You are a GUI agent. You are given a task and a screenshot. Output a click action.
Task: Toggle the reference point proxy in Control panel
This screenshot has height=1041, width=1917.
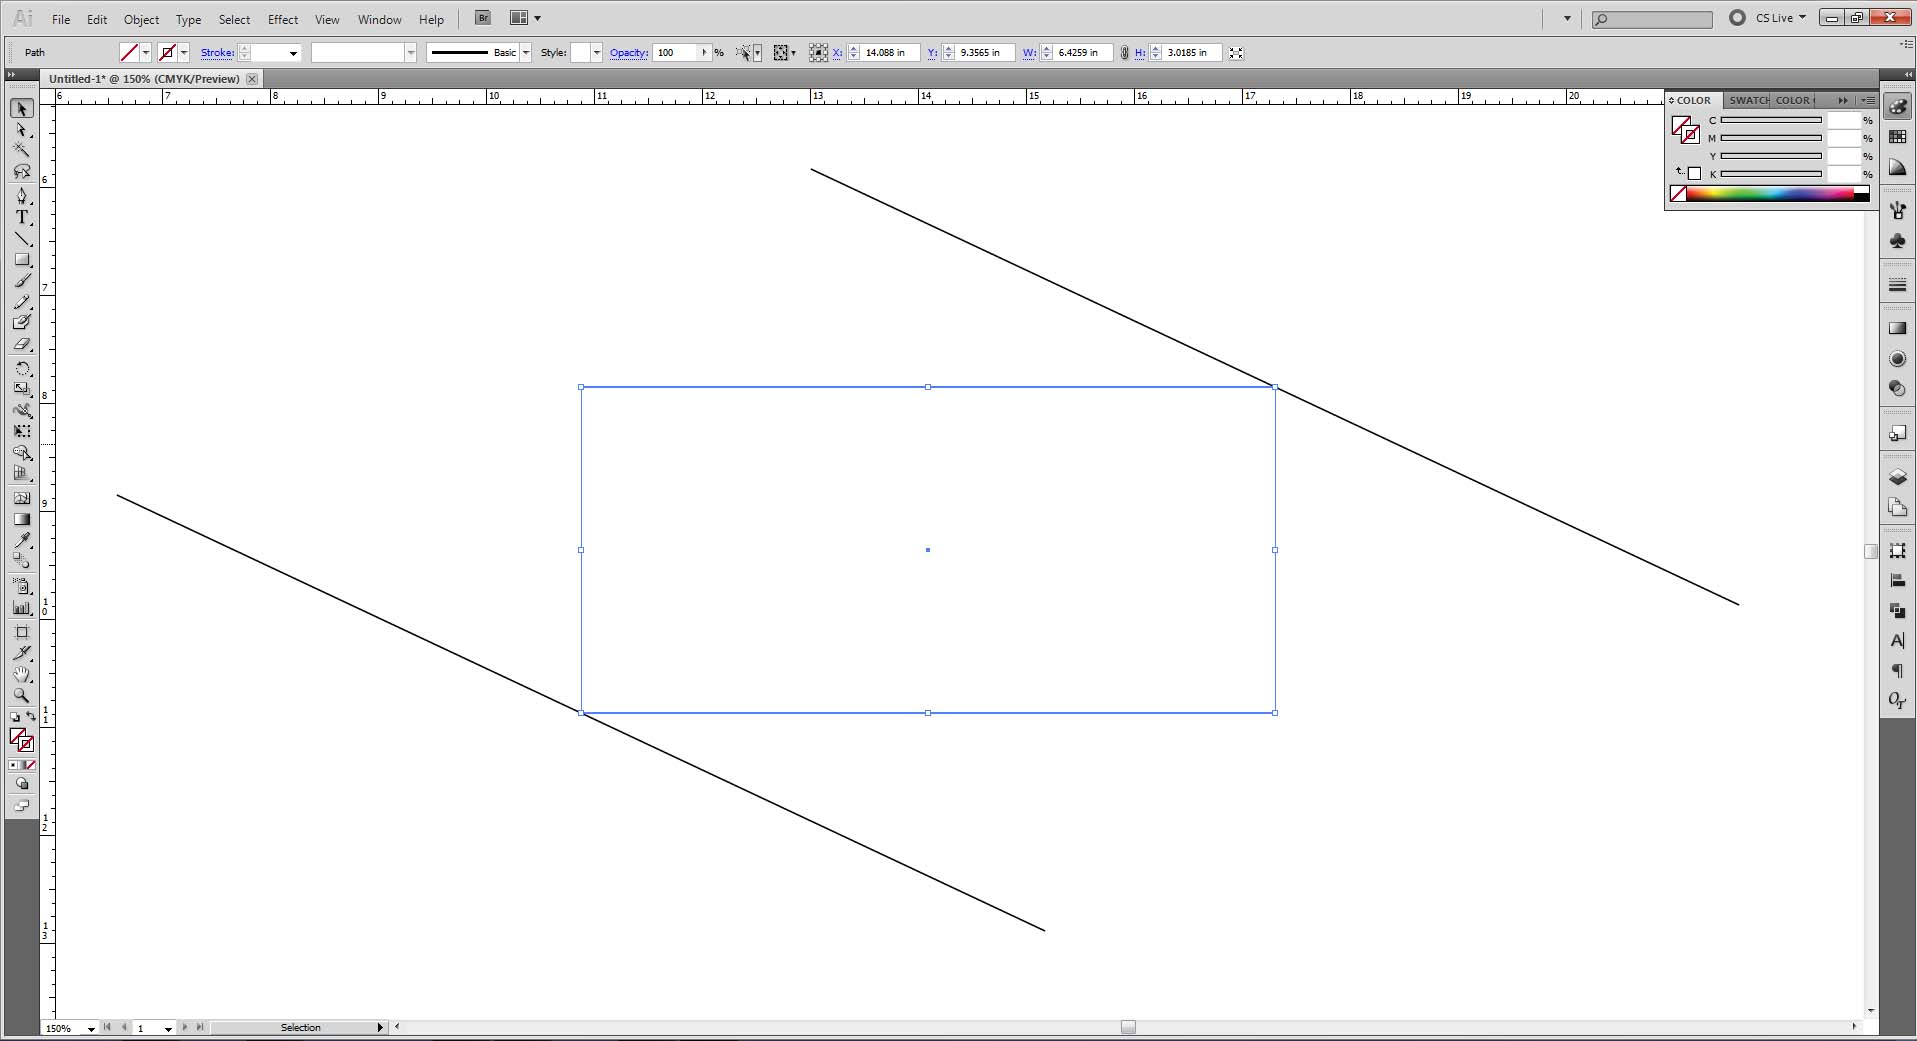(818, 52)
